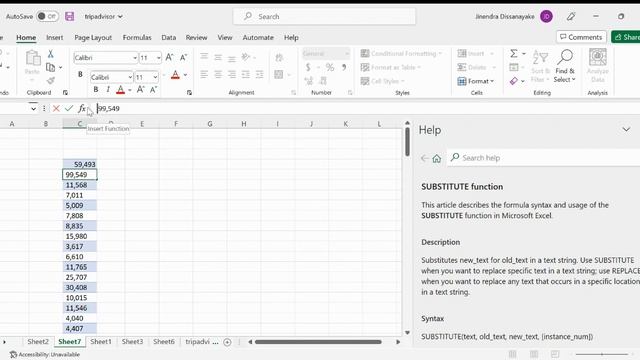Click Decrease Font Size in top font row
The width and height of the screenshot is (640, 360).
coord(183,58)
